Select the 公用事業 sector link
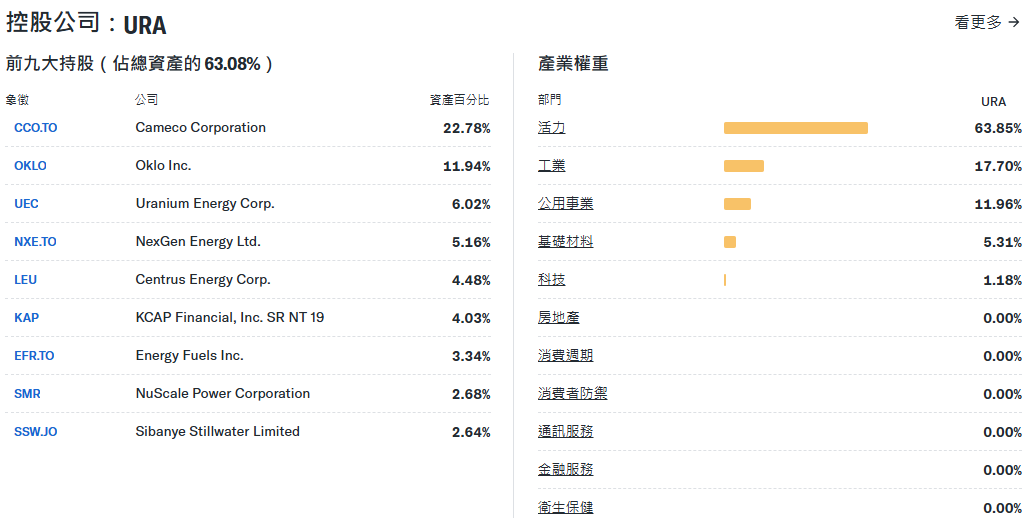1035x527 pixels. click(565, 204)
